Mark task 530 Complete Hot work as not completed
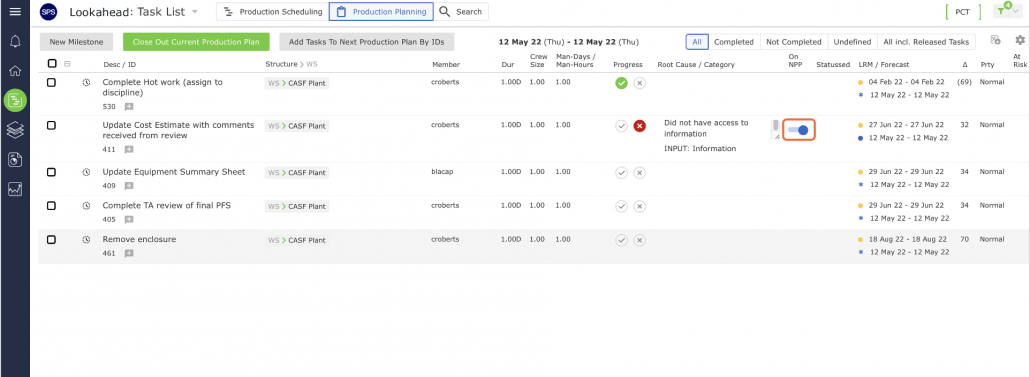The image size is (1030, 377). (640, 83)
